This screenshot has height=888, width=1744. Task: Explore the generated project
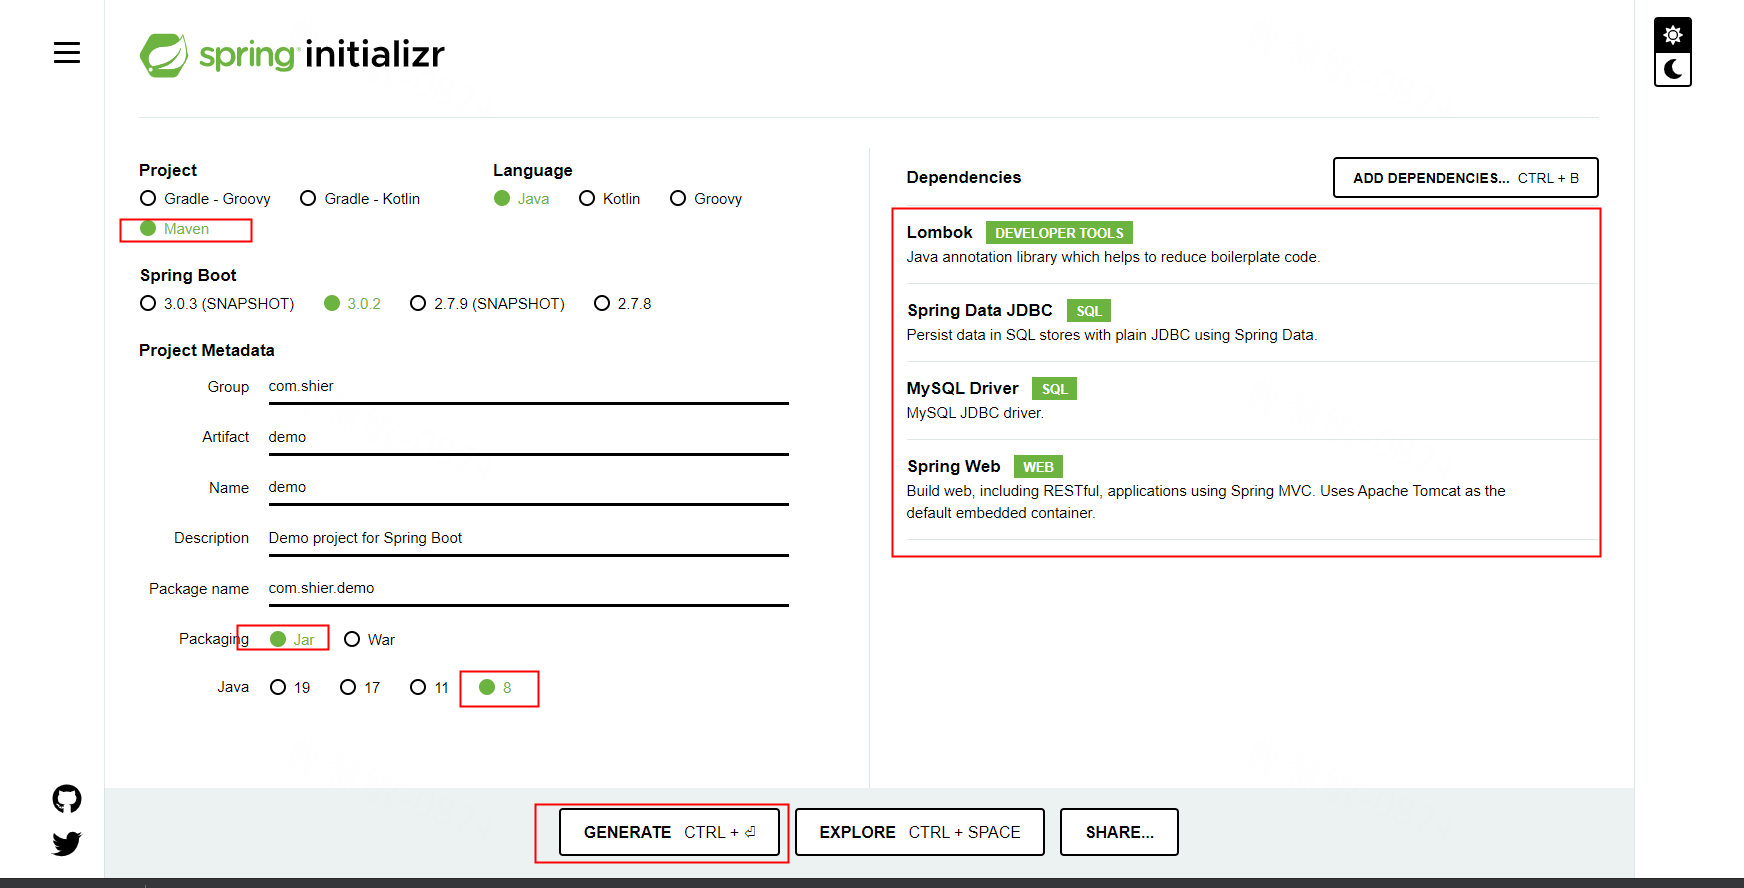(920, 832)
